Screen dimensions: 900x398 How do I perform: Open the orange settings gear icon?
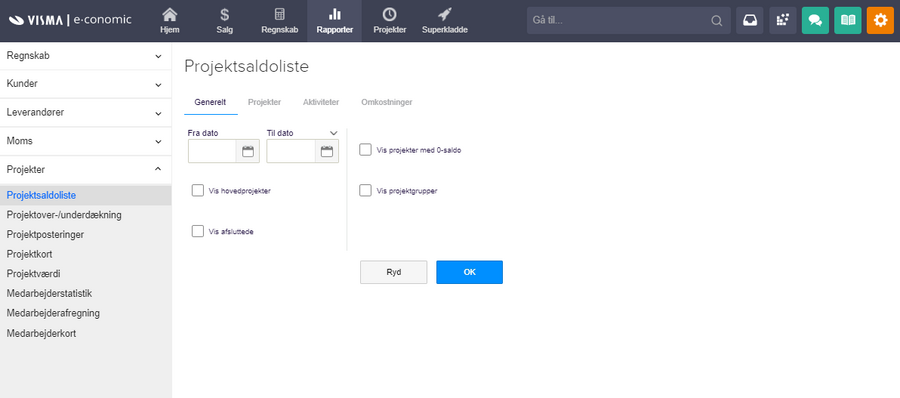click(880, 20)
